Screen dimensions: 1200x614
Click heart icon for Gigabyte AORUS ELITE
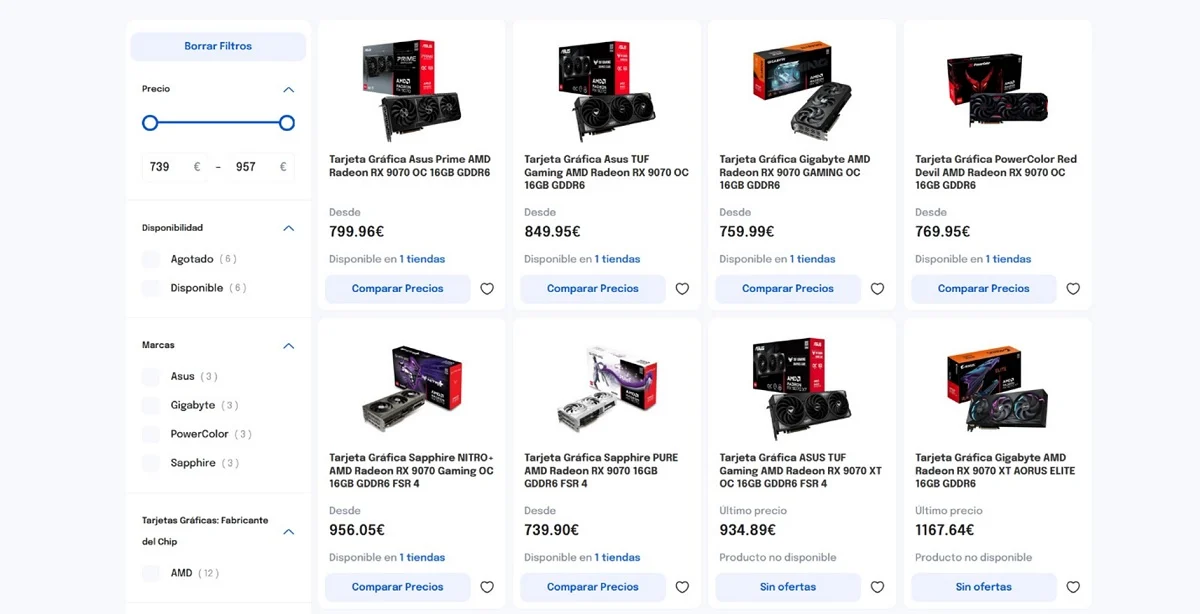(1073, 587)
